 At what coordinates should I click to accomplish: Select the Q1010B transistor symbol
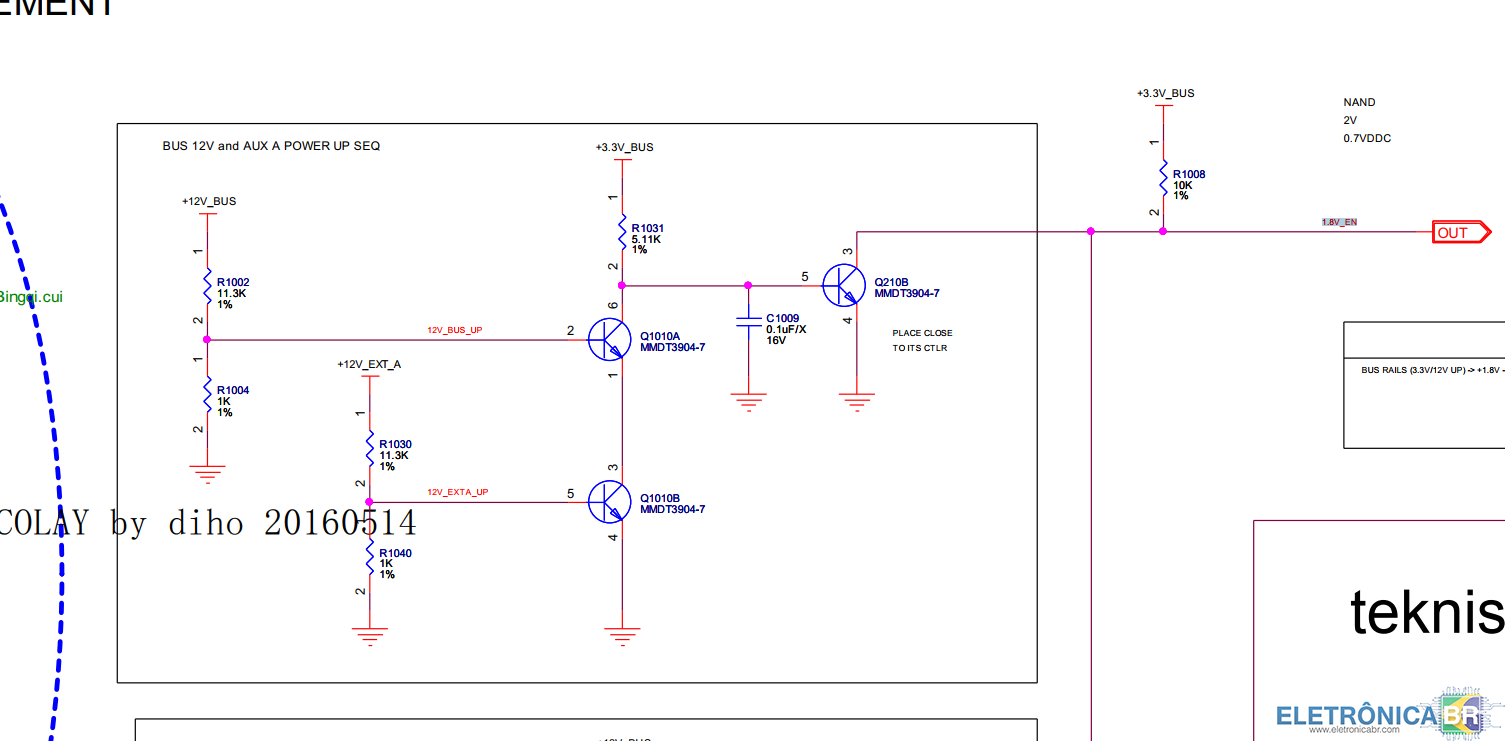tap(607, 502)
